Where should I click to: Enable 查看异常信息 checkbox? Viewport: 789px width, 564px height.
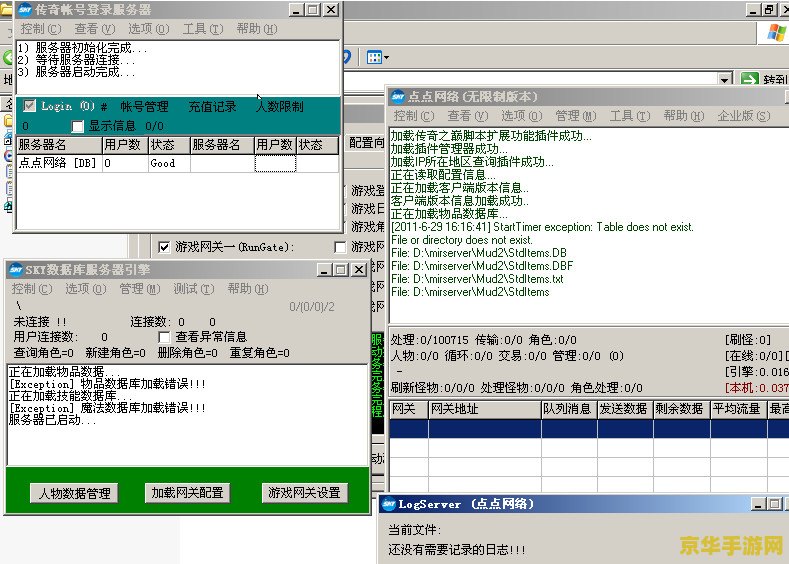pyautogui.click(x=164, y=337)
